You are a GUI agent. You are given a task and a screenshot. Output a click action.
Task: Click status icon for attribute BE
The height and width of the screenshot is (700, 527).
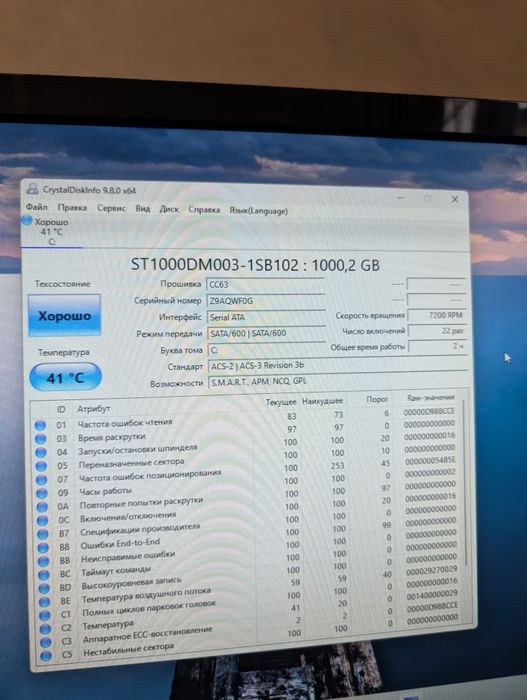(45, 602)
